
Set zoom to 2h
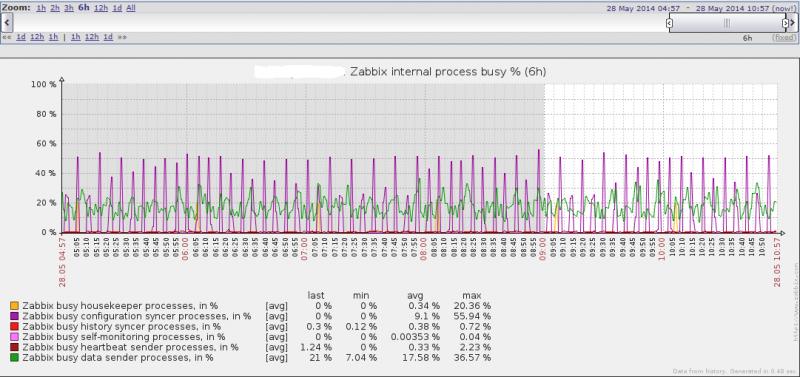55,8
